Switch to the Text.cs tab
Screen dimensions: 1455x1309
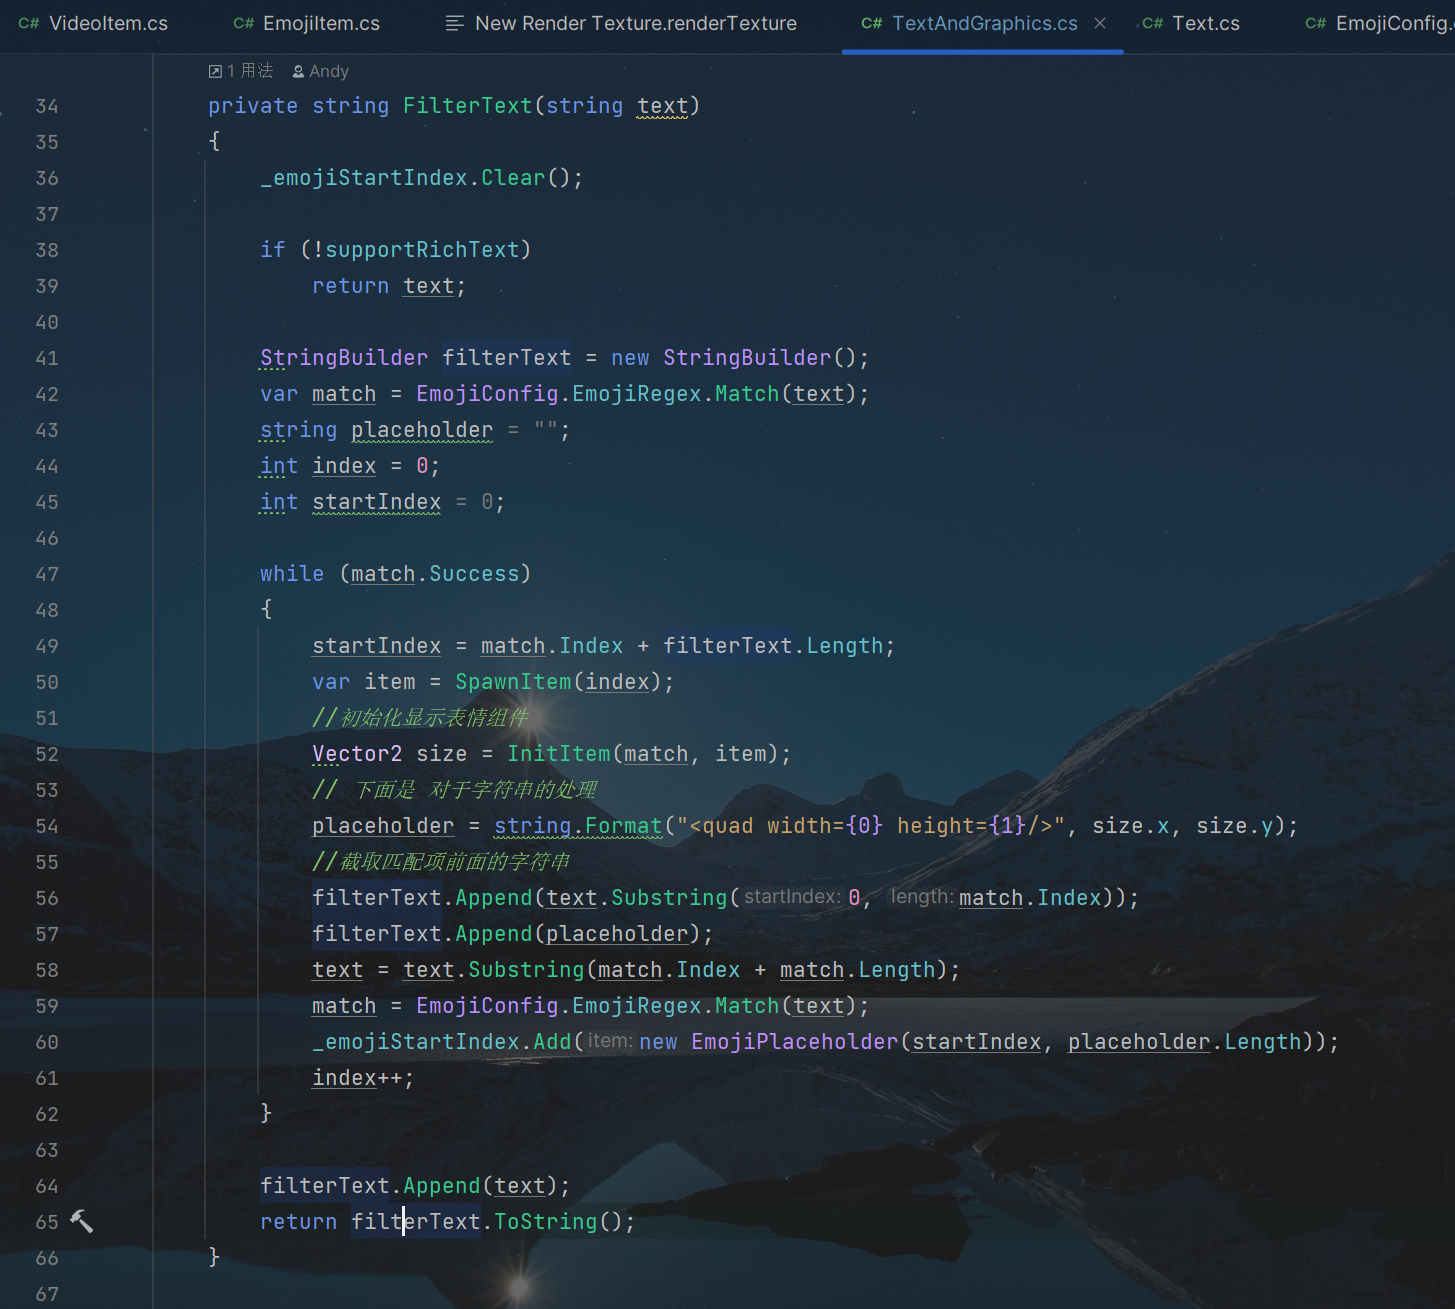[1205, 23]
